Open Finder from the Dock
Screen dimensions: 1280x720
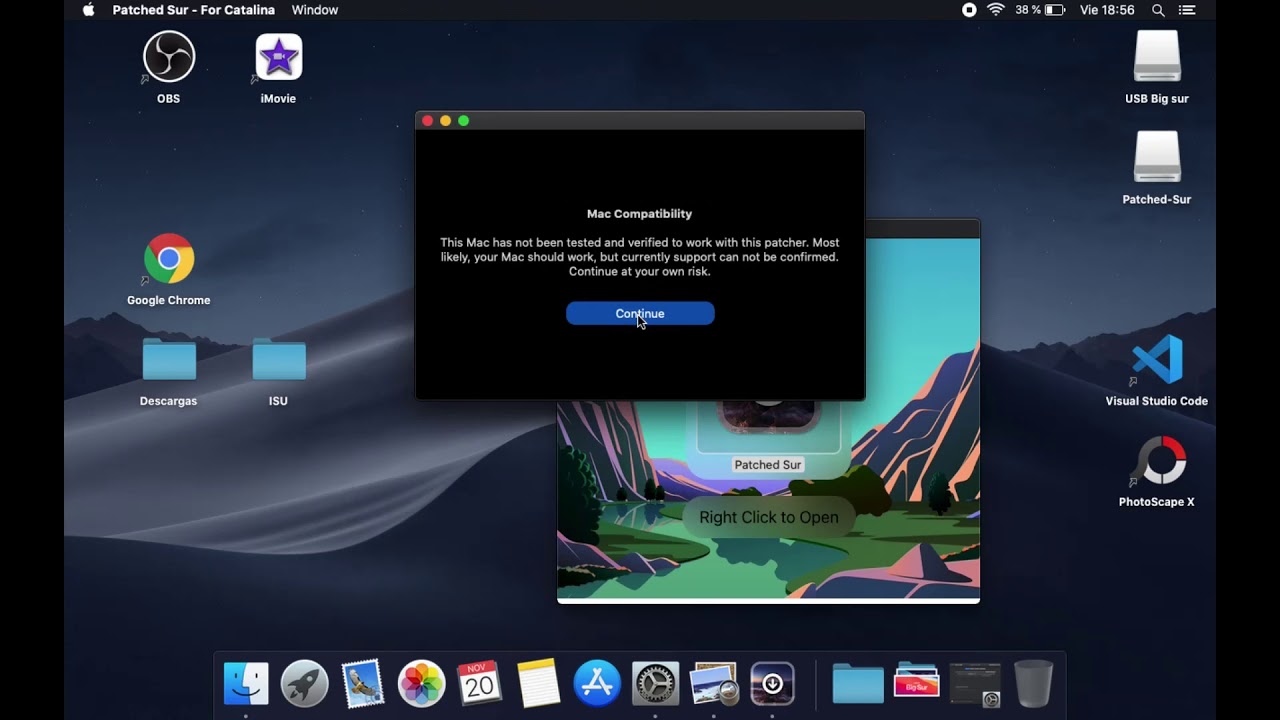pos(246,684)
